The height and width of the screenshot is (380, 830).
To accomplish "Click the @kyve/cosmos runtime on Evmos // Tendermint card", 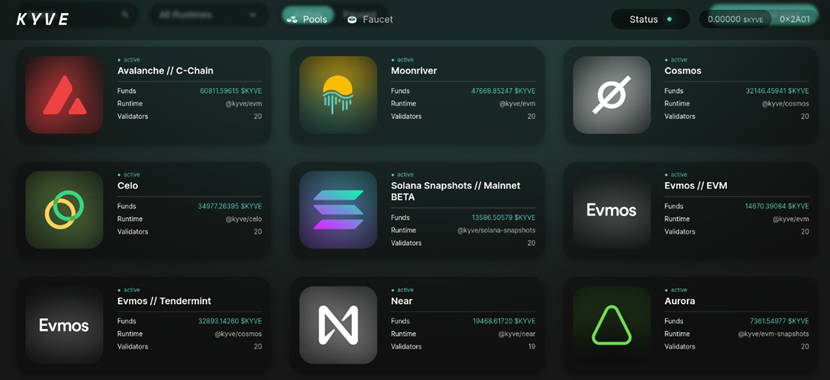I will [x=238, y=334].
